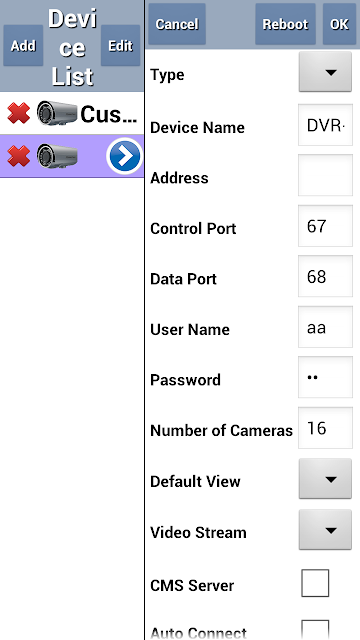Image resolution: width=360 pixels, height=640 pixels.
Task: Click into the empty Address field
Action: point(325,175)
